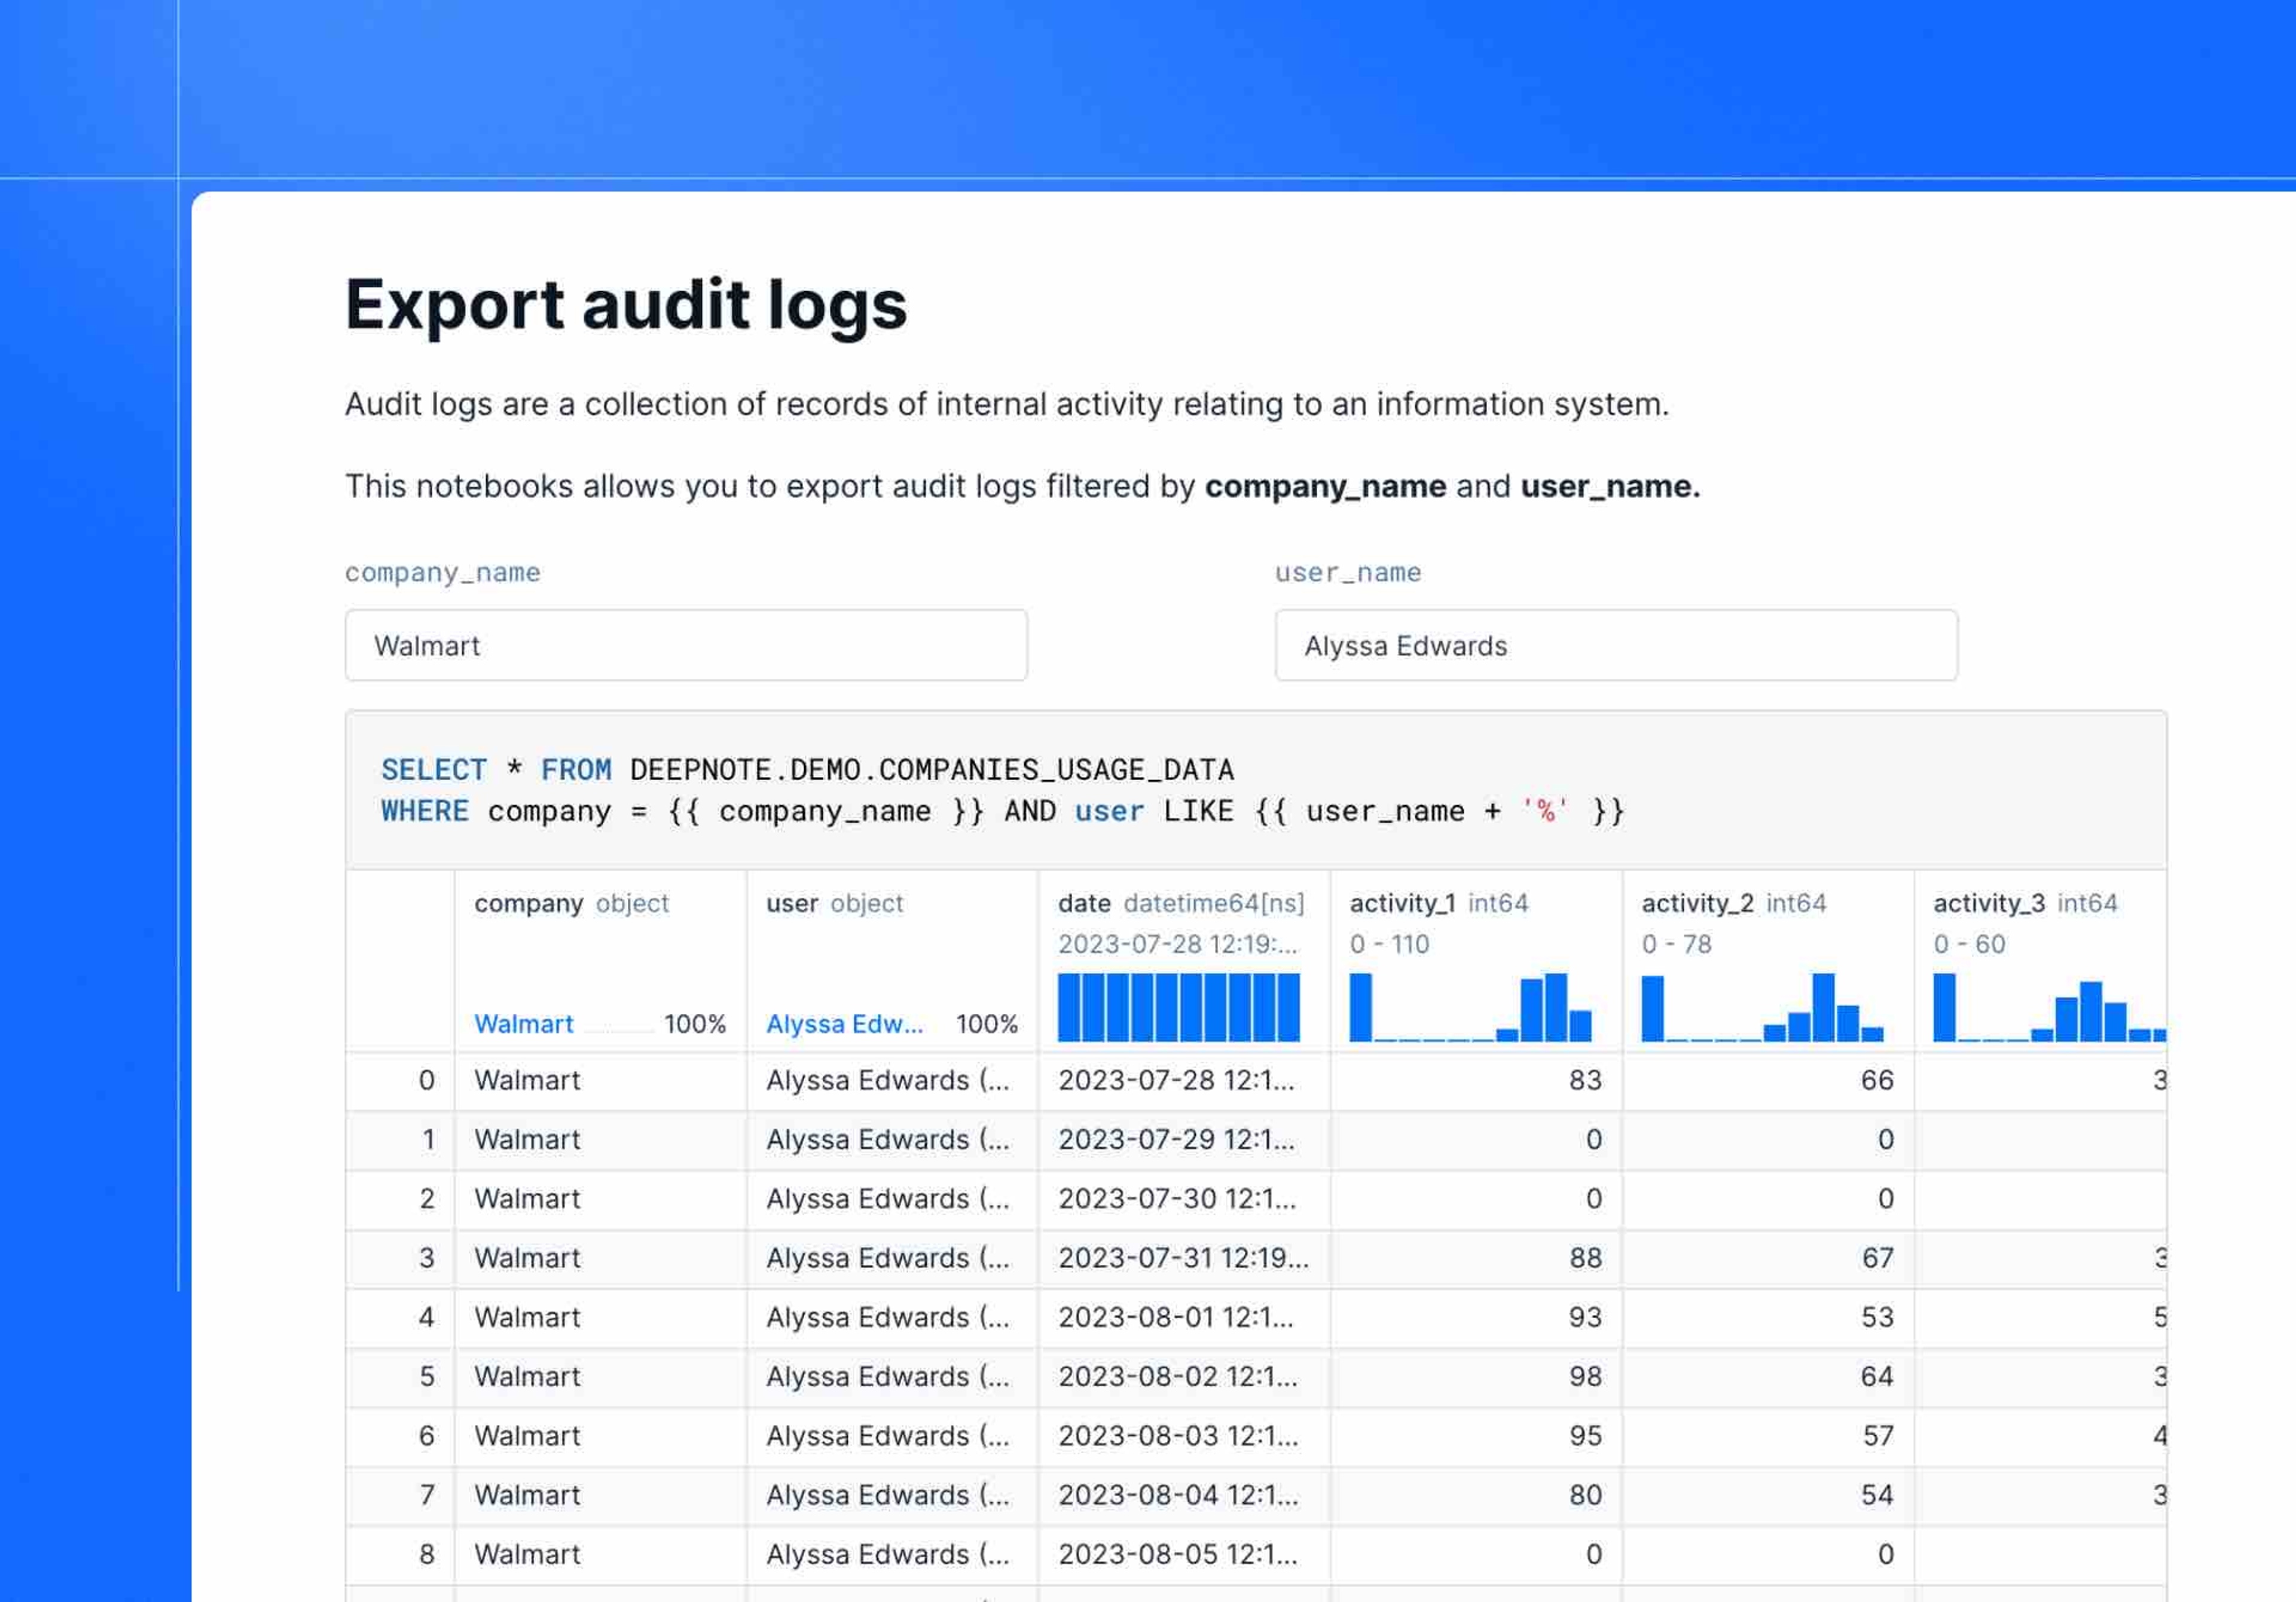Click the company column header

[528, 903]
